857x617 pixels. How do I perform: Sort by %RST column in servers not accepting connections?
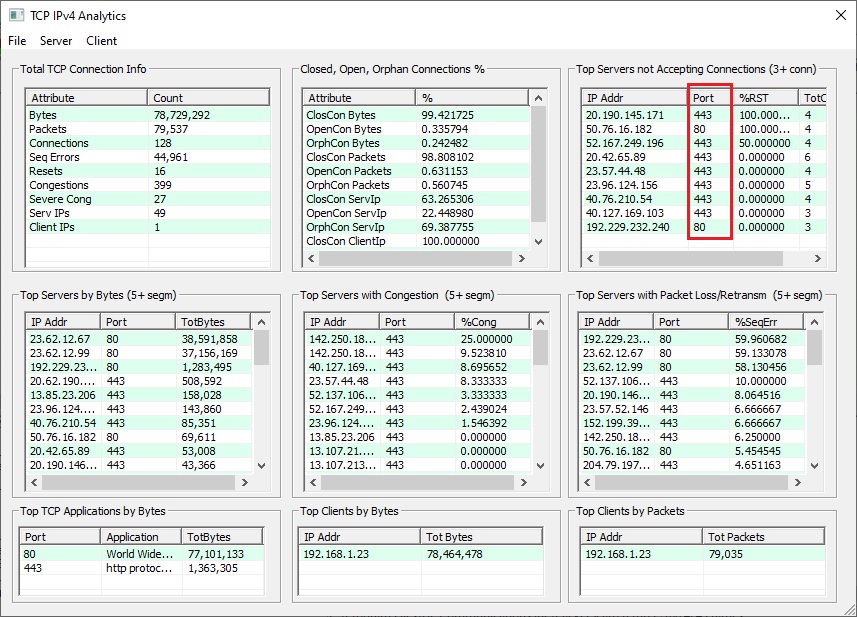(x=765, y=98)
